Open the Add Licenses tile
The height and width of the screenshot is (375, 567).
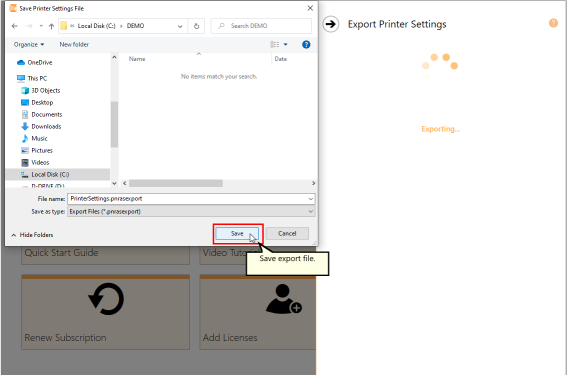(257, 312)
